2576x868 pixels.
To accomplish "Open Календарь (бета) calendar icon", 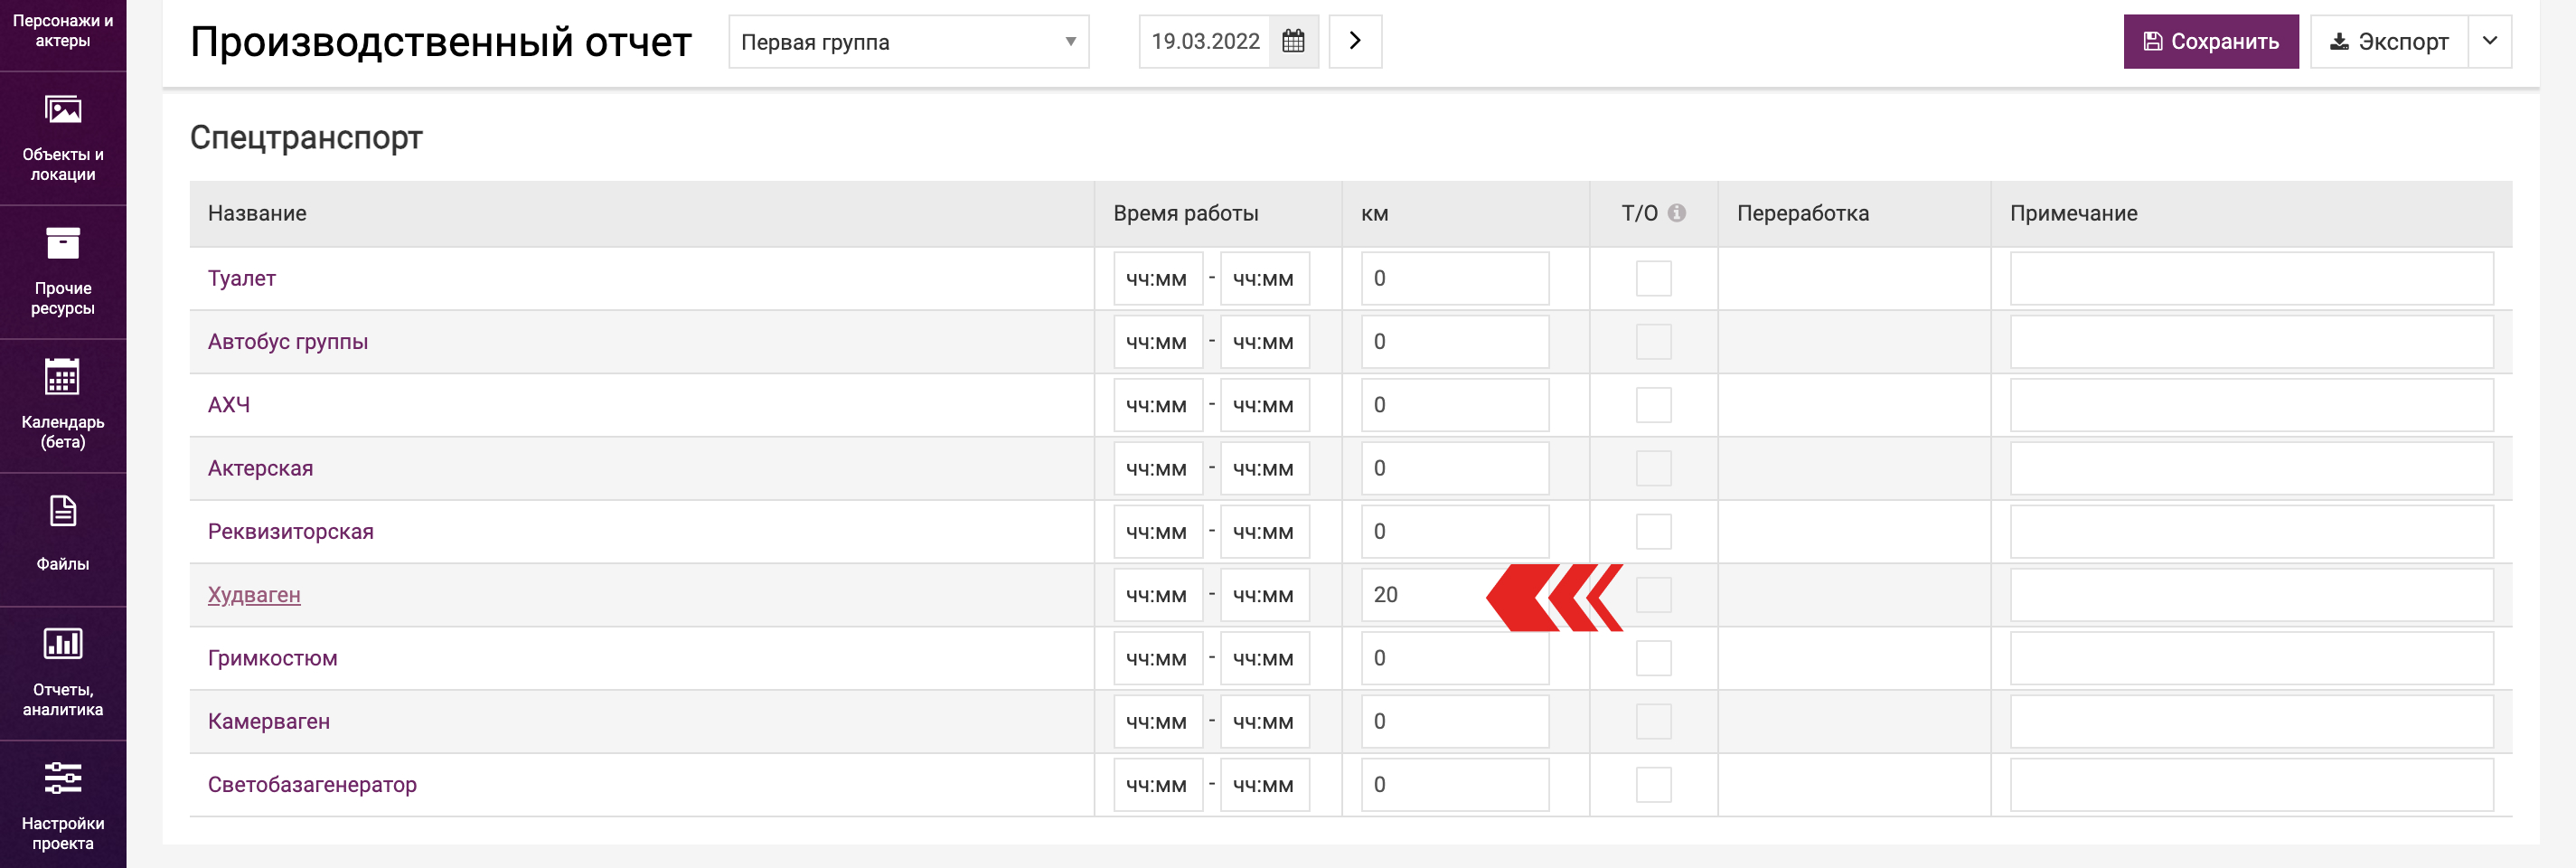I will tap(63, 377).
